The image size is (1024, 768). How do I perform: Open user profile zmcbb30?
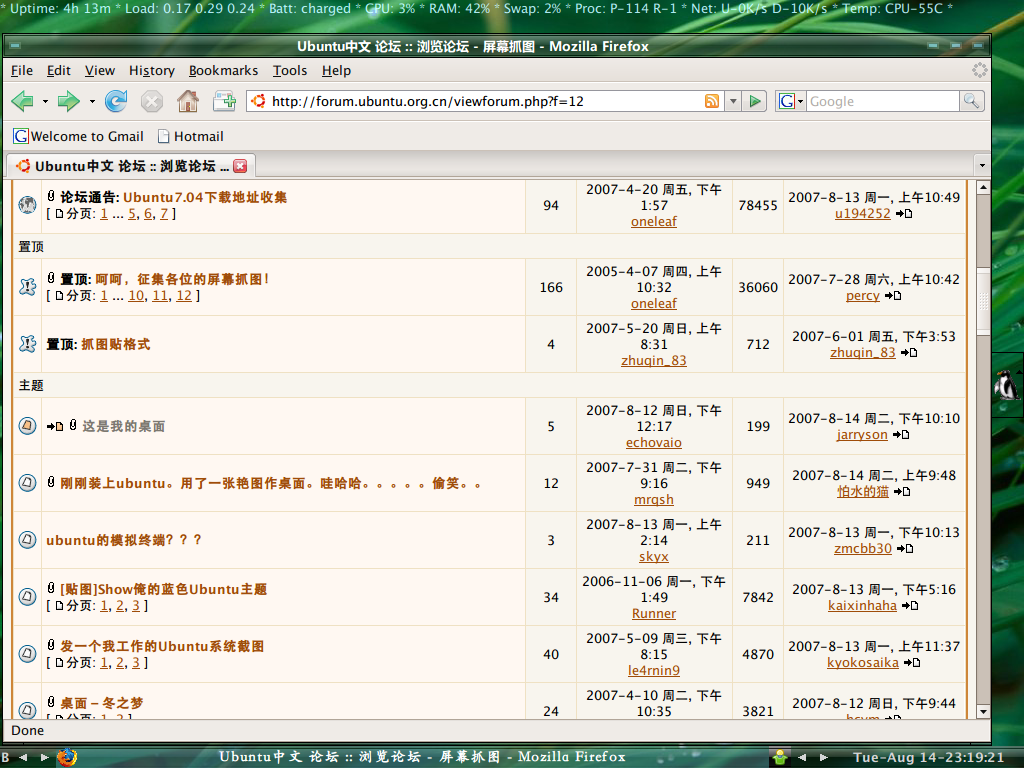[x=863, y=549]
